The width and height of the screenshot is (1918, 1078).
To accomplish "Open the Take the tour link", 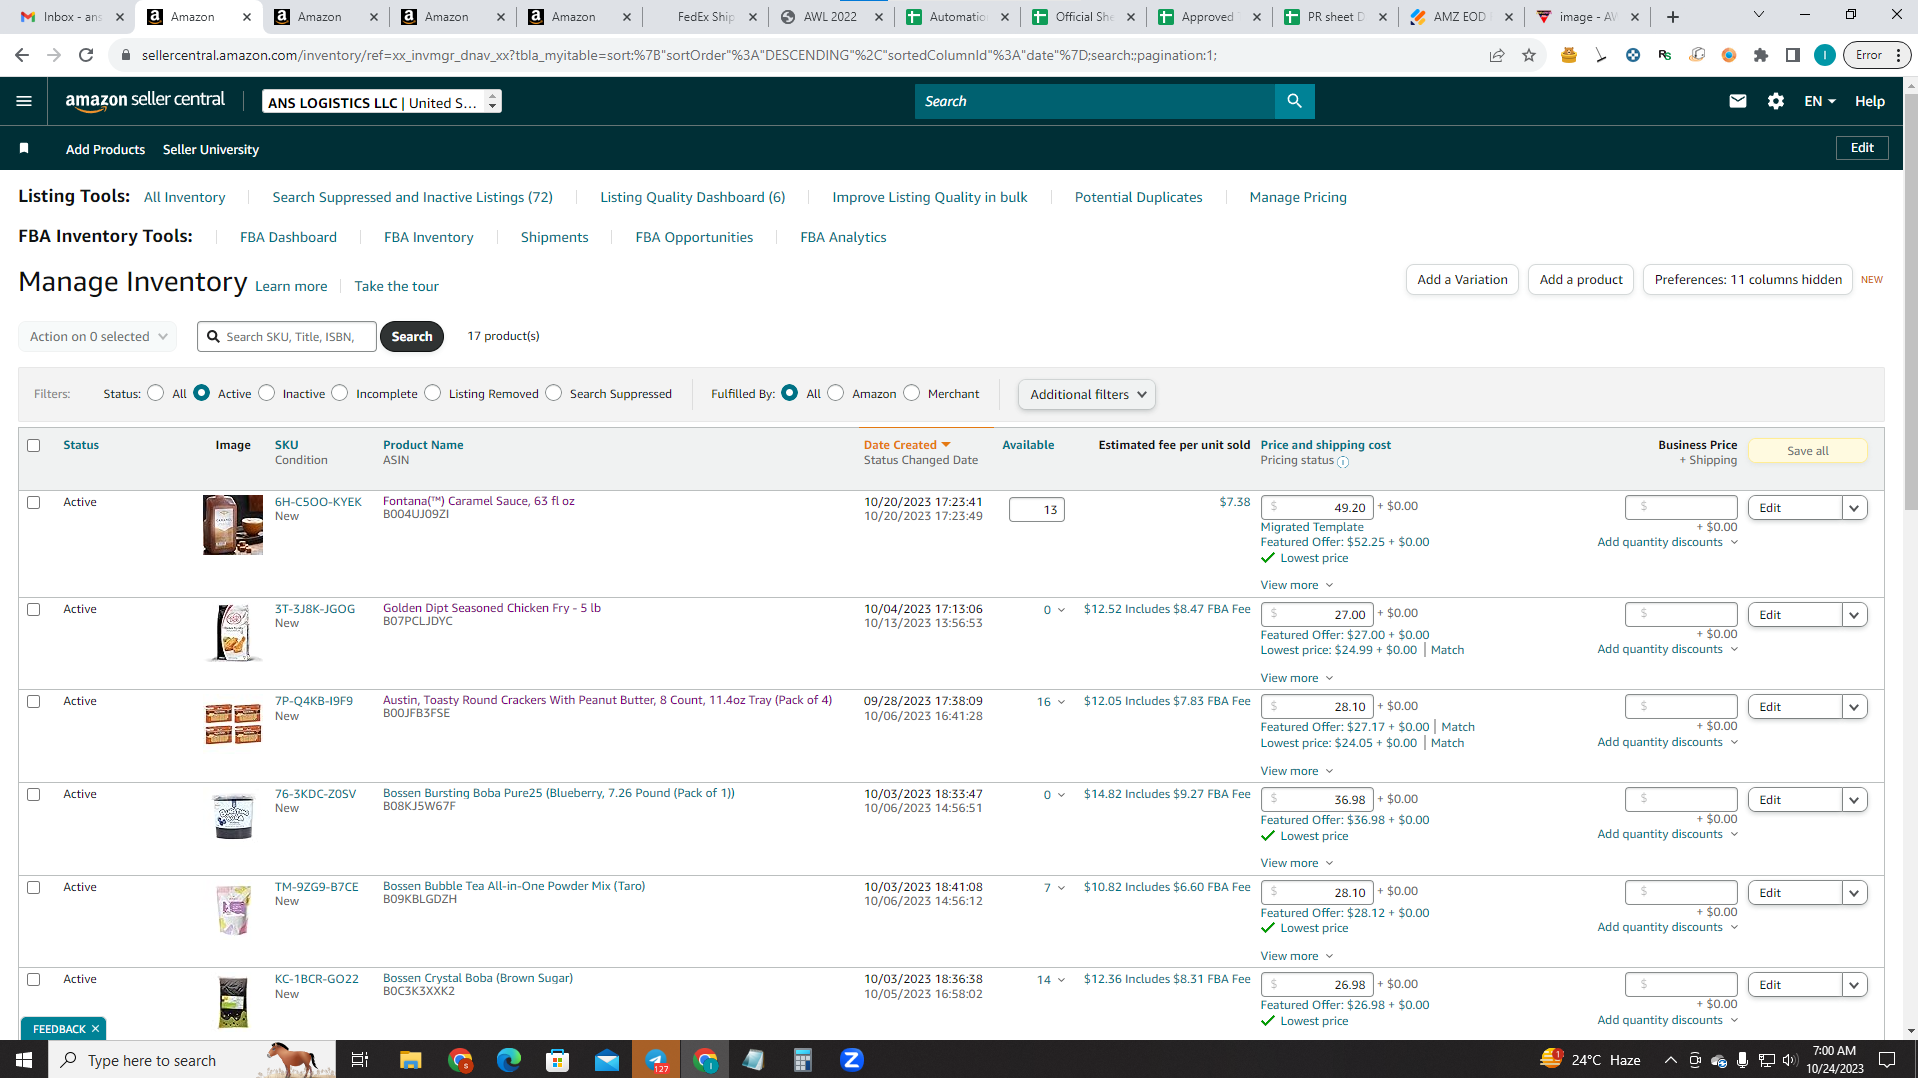I will pyautogui.click(x=396, y=286).
